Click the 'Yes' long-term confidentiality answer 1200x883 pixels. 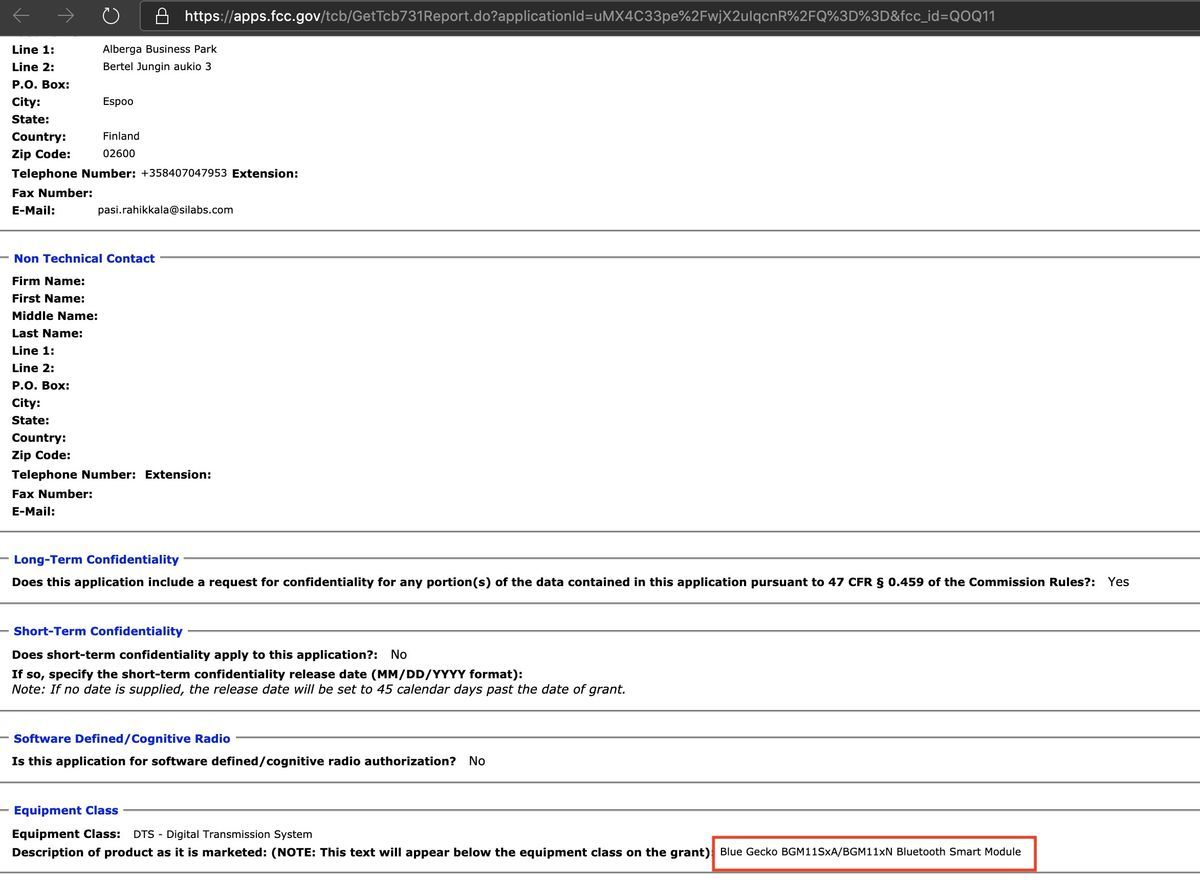pyautogui.click(x=1118, y=582)
